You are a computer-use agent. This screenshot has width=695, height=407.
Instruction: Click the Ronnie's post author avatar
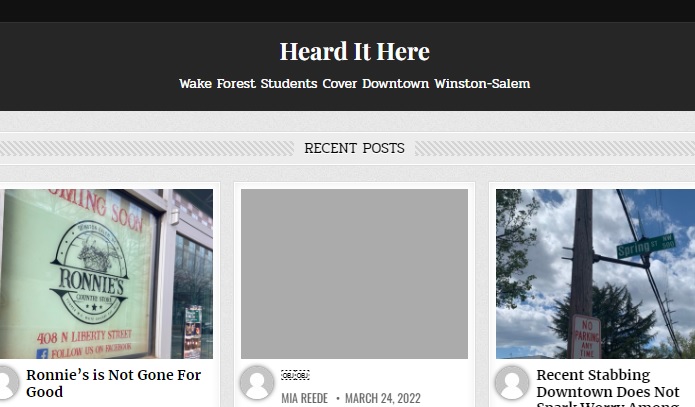(x=8, y=383)
